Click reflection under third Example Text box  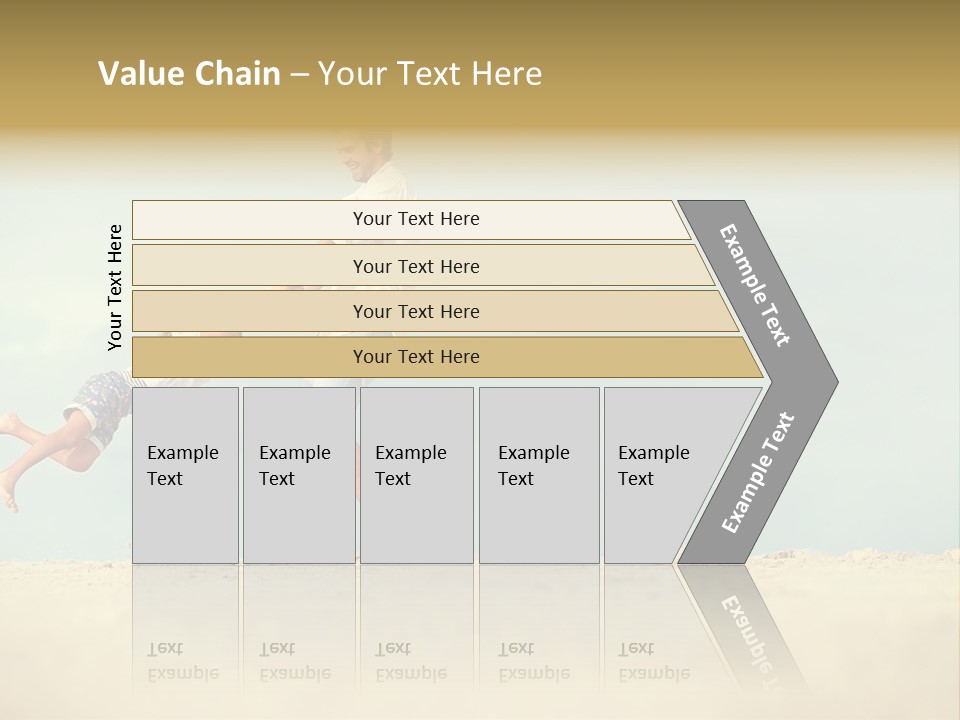(417, 631)
